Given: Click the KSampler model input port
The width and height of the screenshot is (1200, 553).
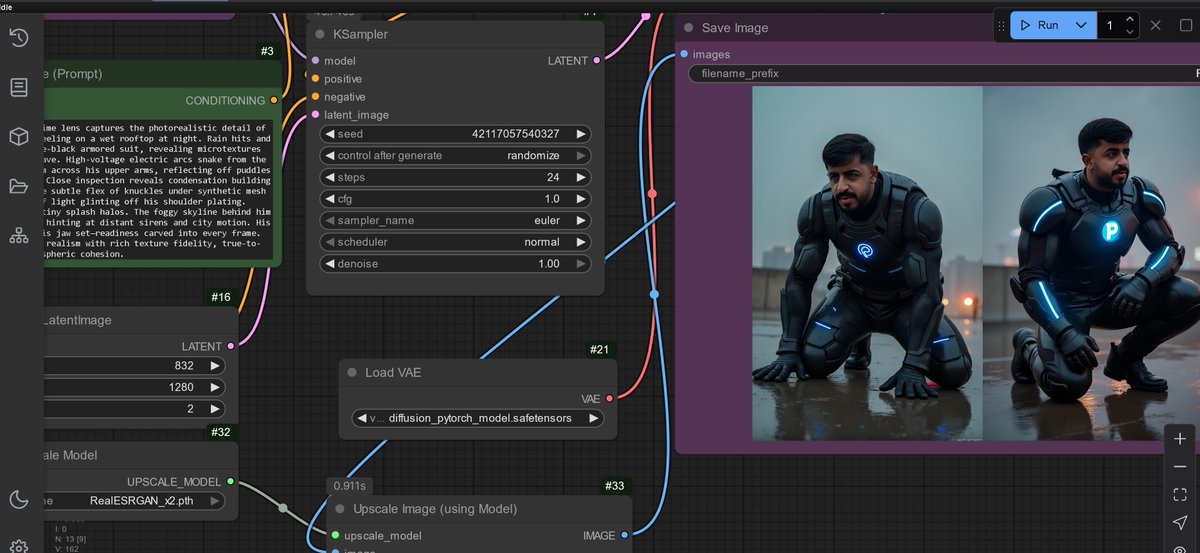Looking at the screenshot, I should coord(315,61).
